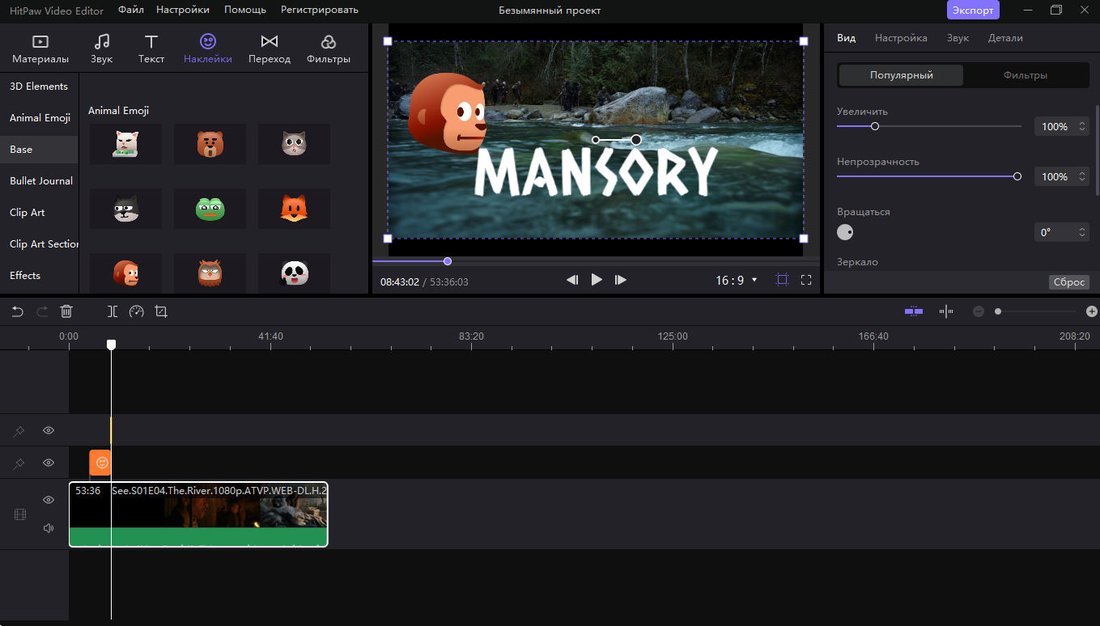
Task: Open the Звук audio tab
Action: coord(102,49)
